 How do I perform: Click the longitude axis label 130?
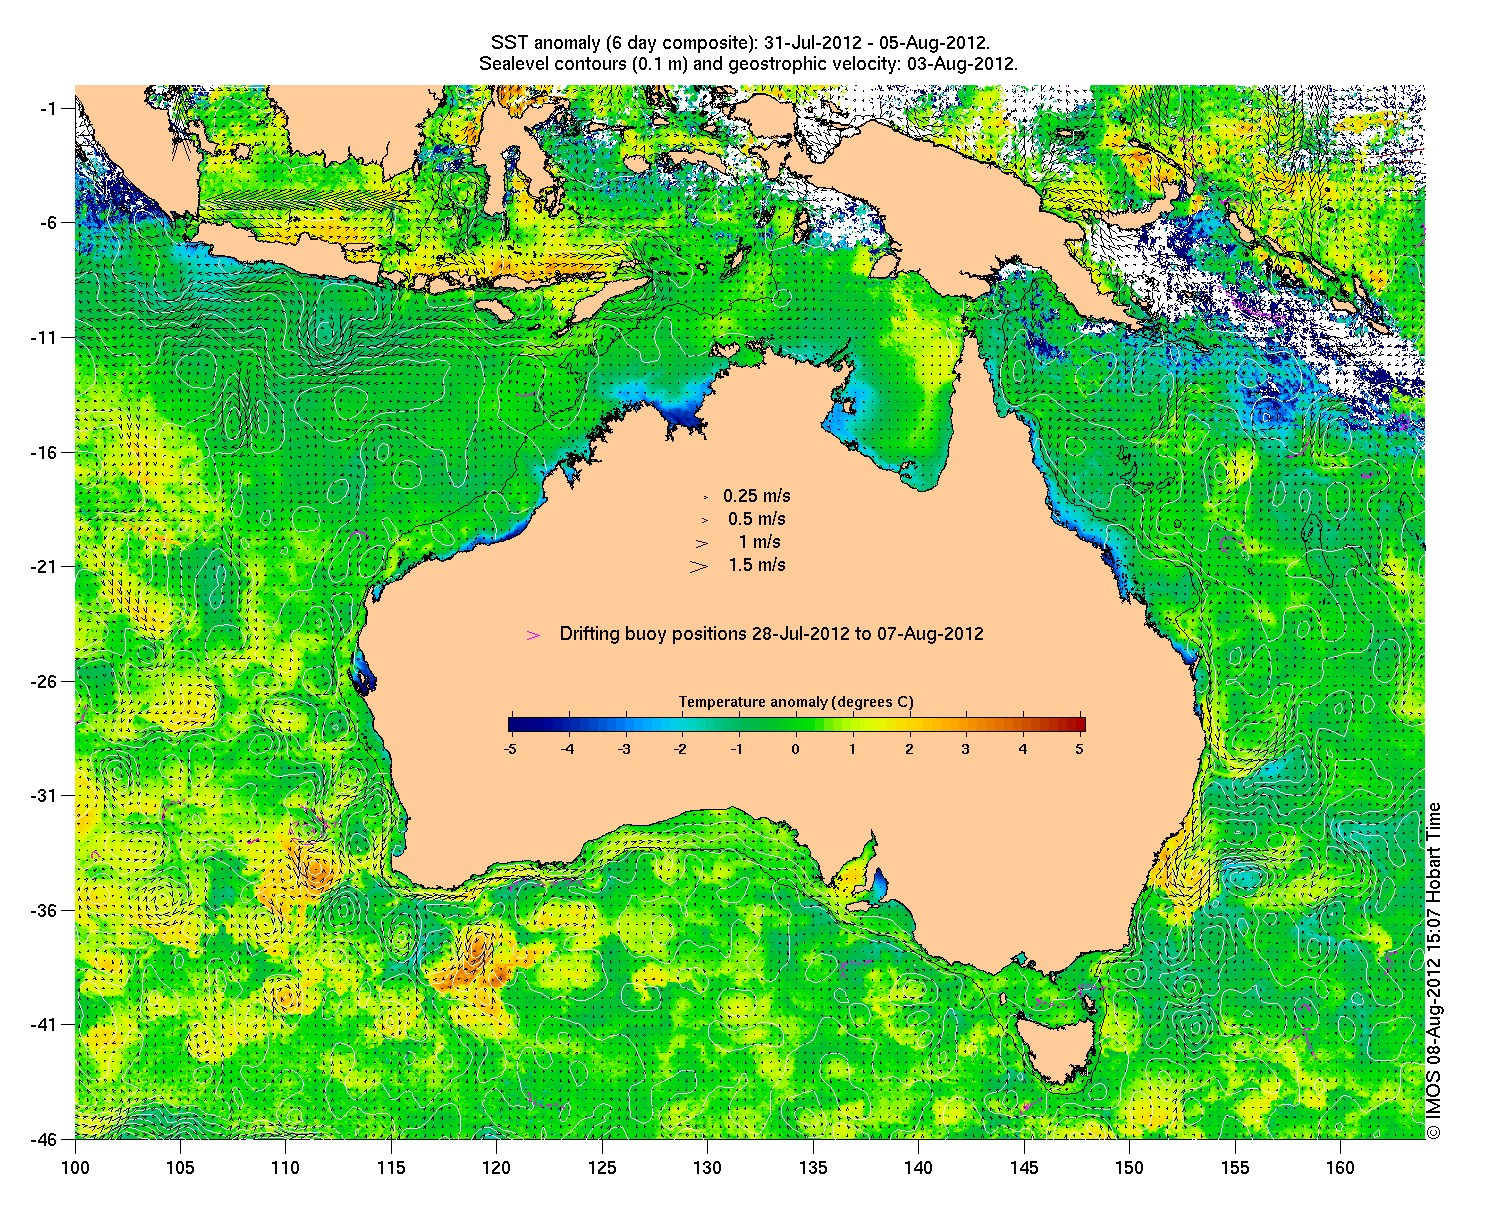(x=707, y=1168)
